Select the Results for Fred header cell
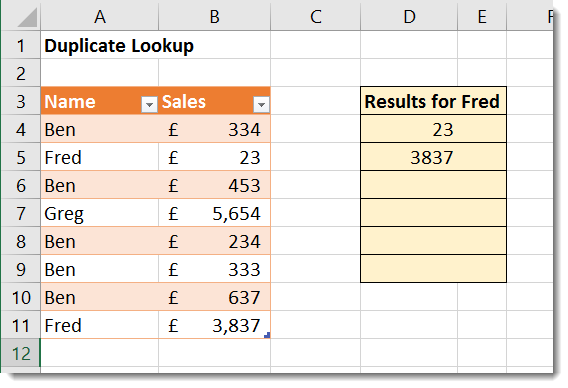Image resolution: width=568 pixels, height=388 pixels. [x=433, y=101]
